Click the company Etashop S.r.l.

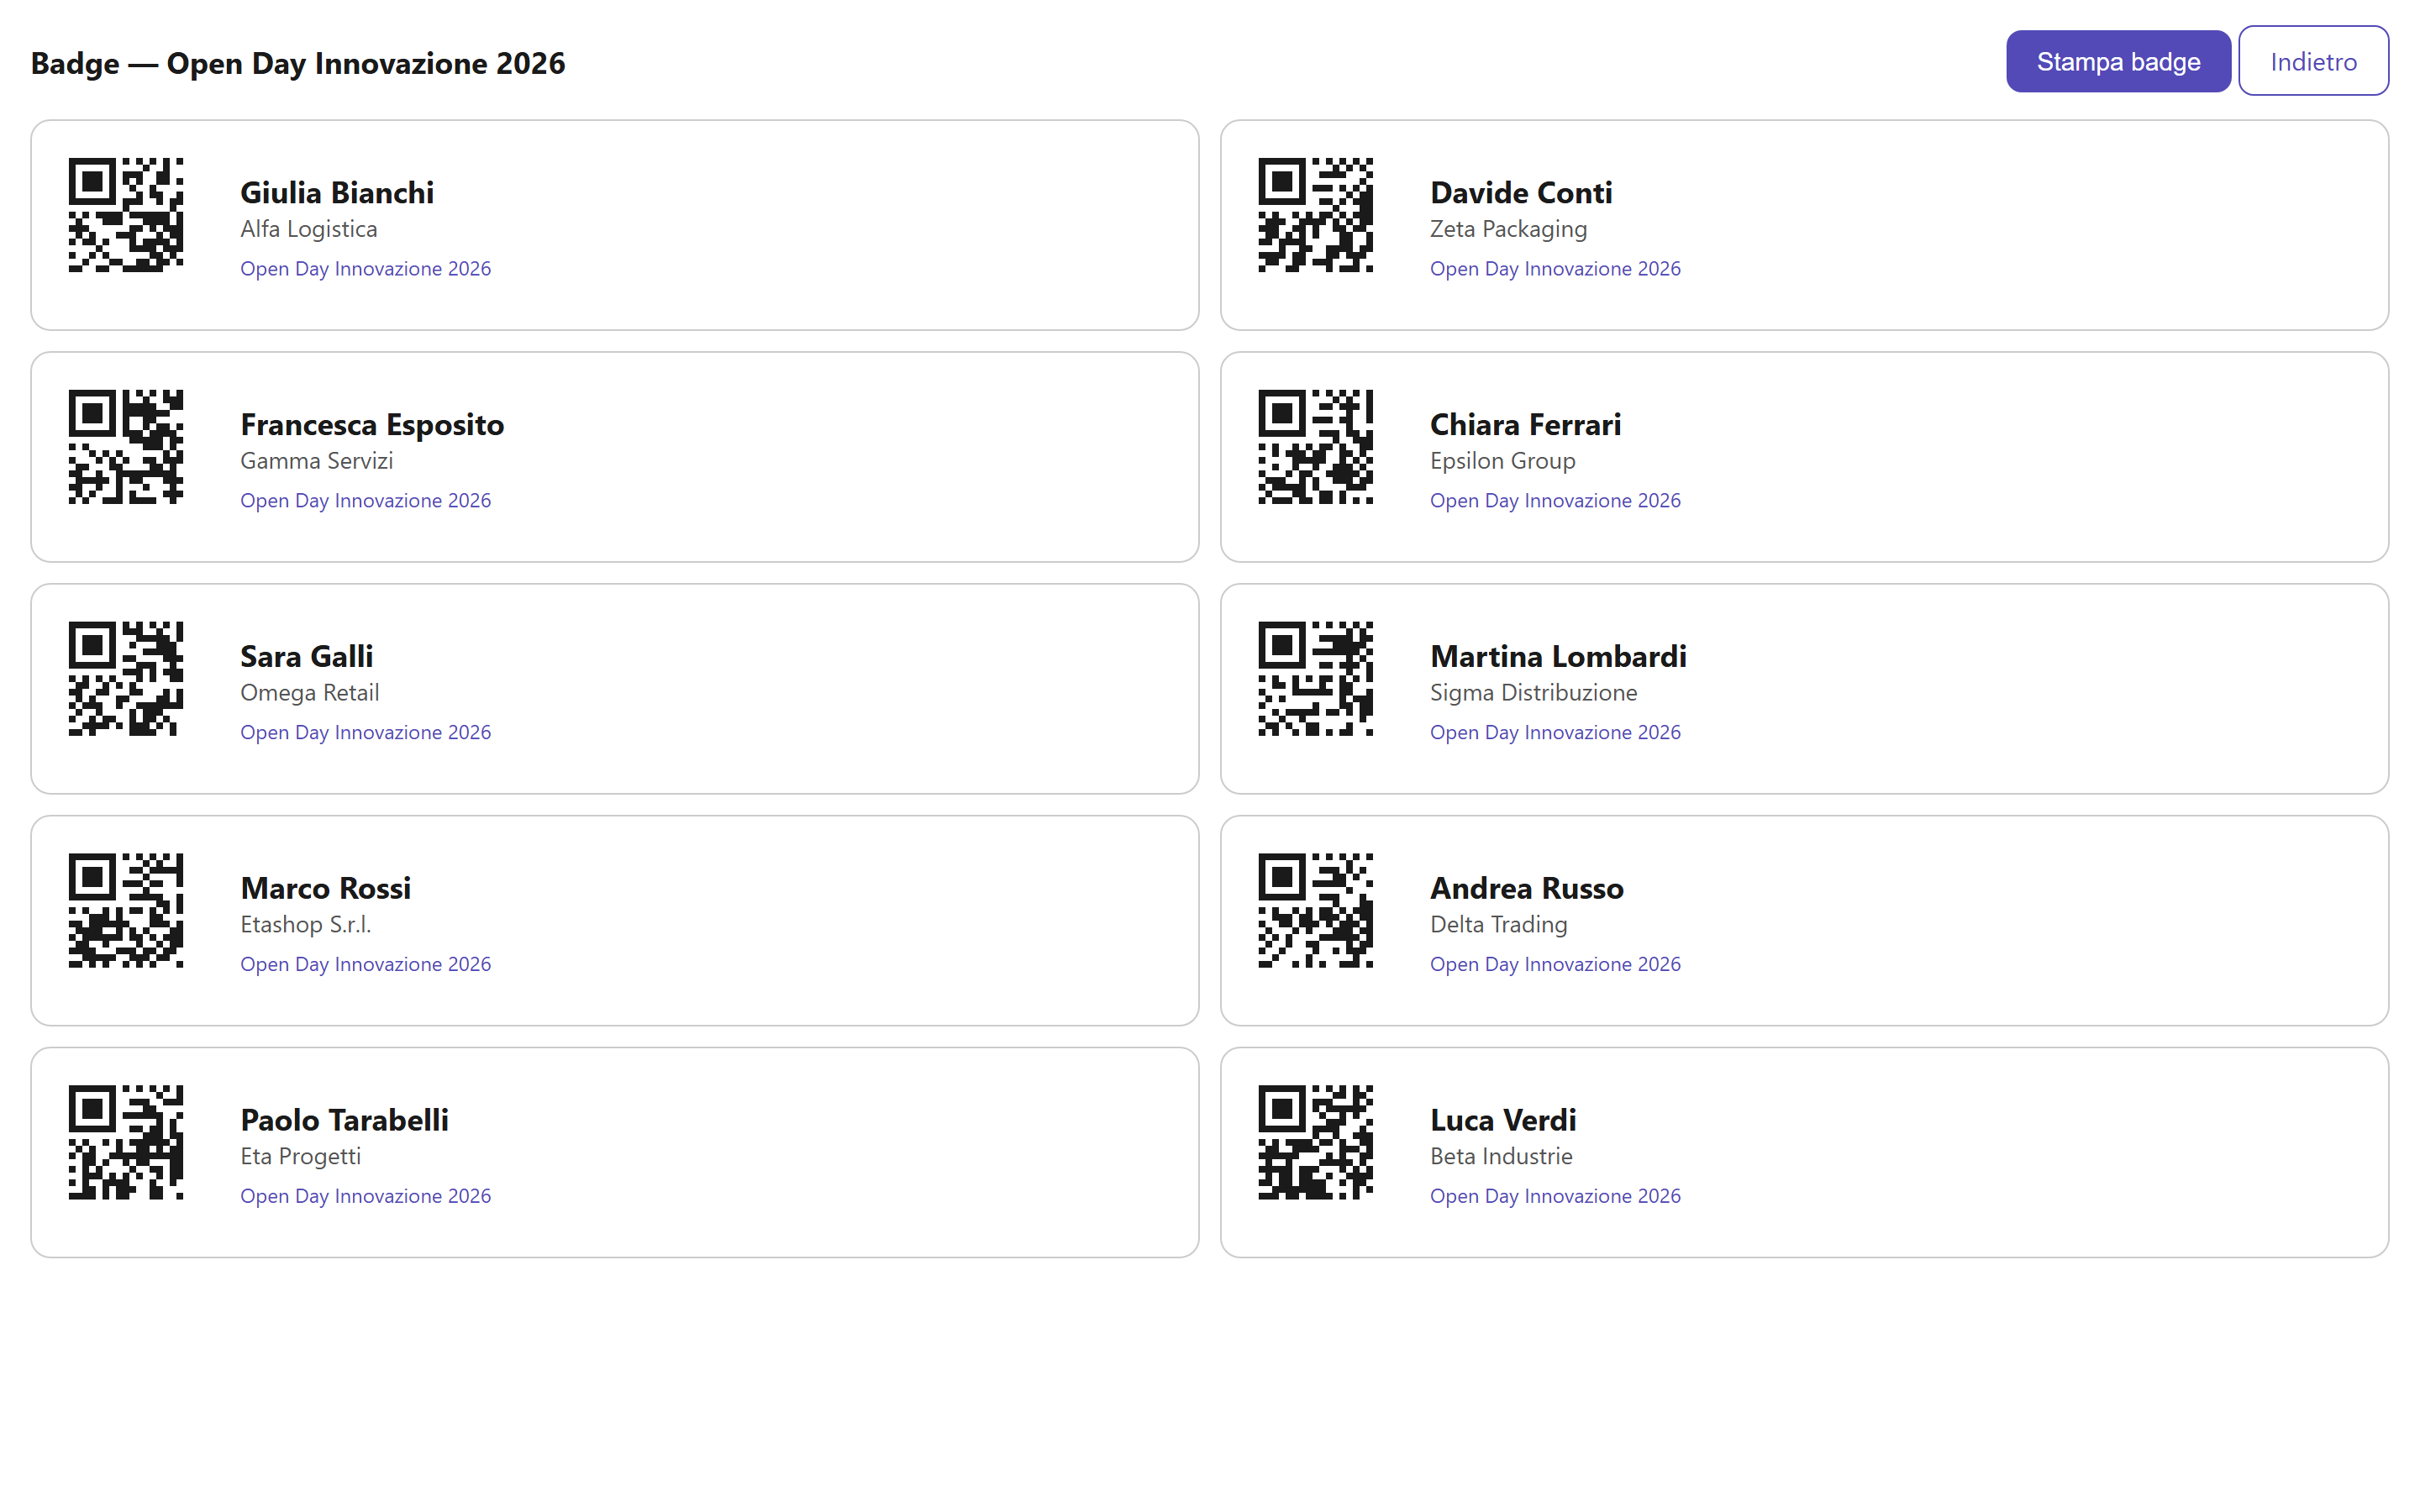click(305, 925)
